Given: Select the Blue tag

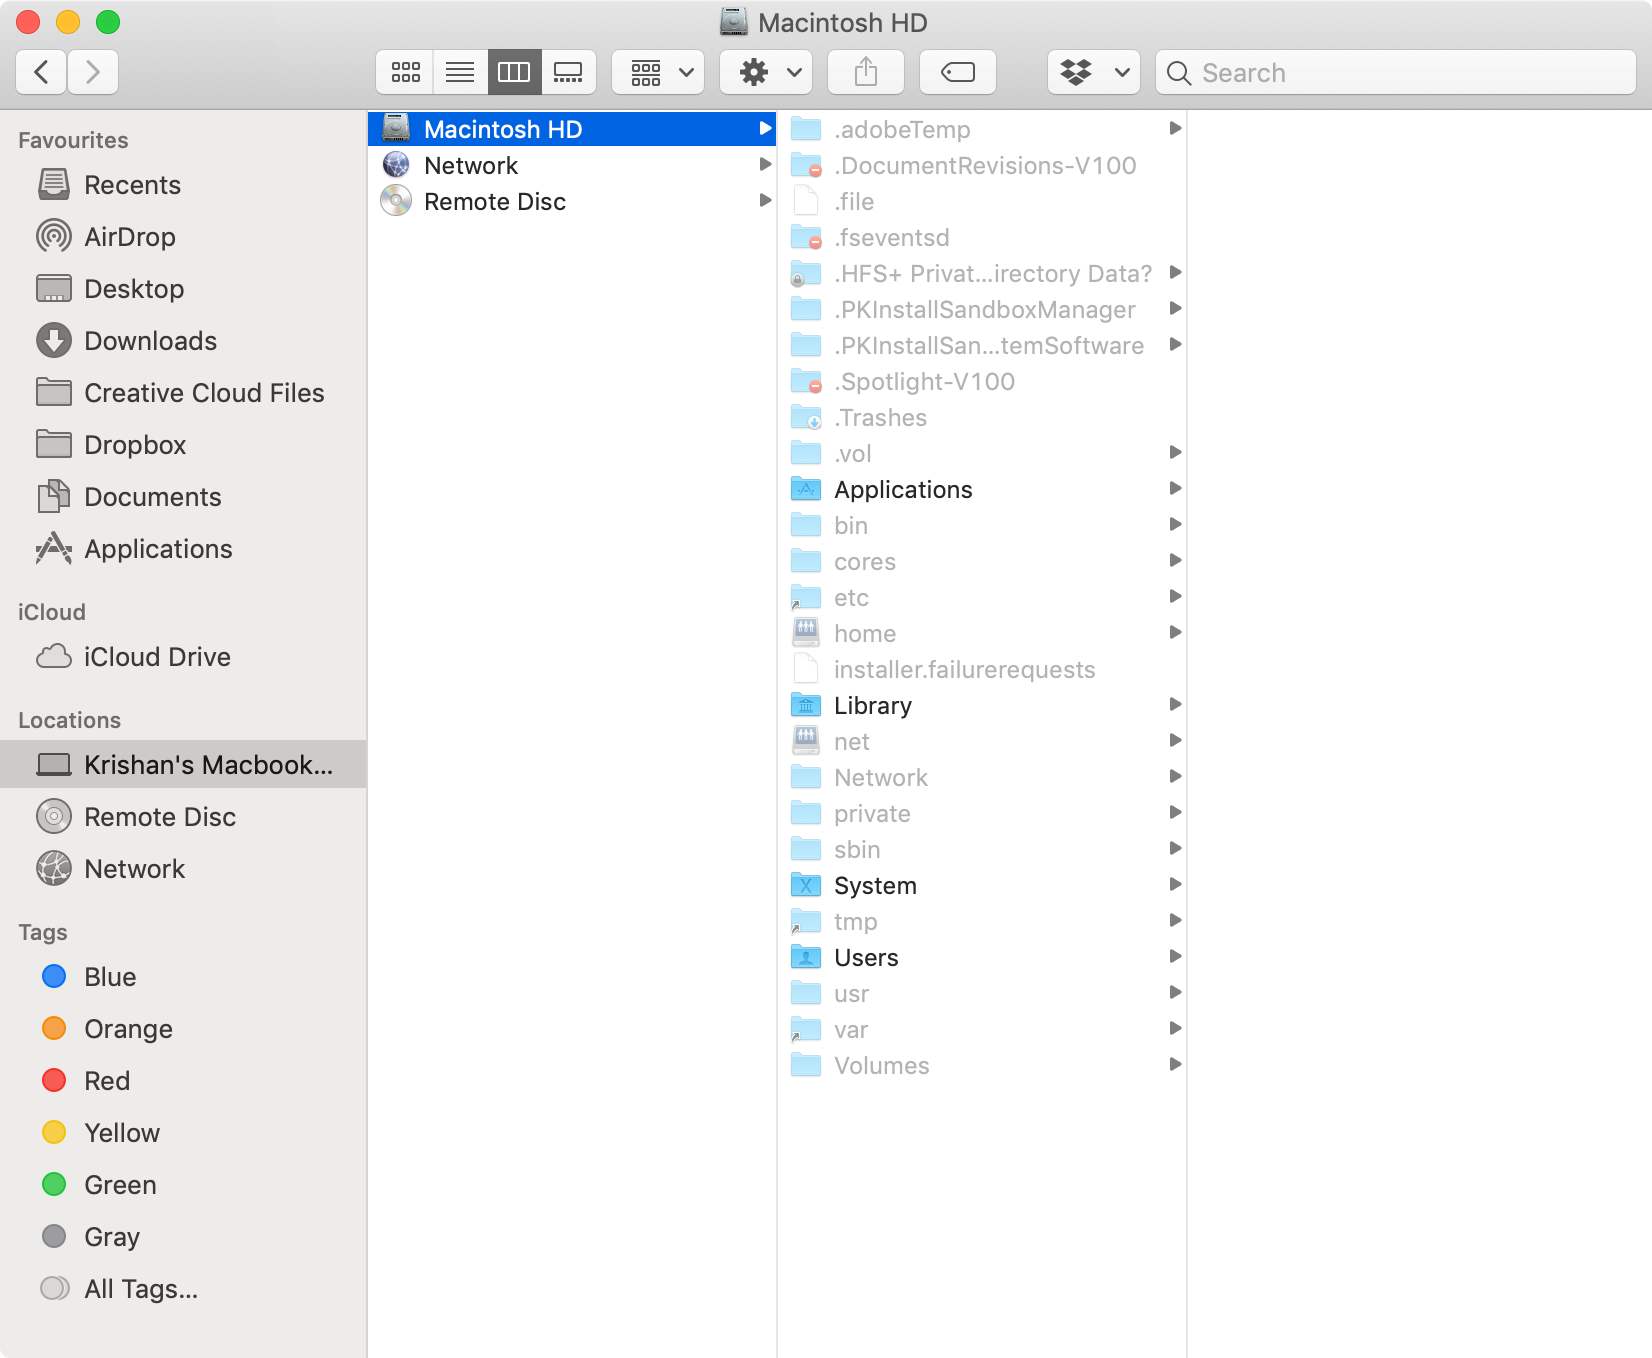Looking at the screenshot, I should pos(109,976).
